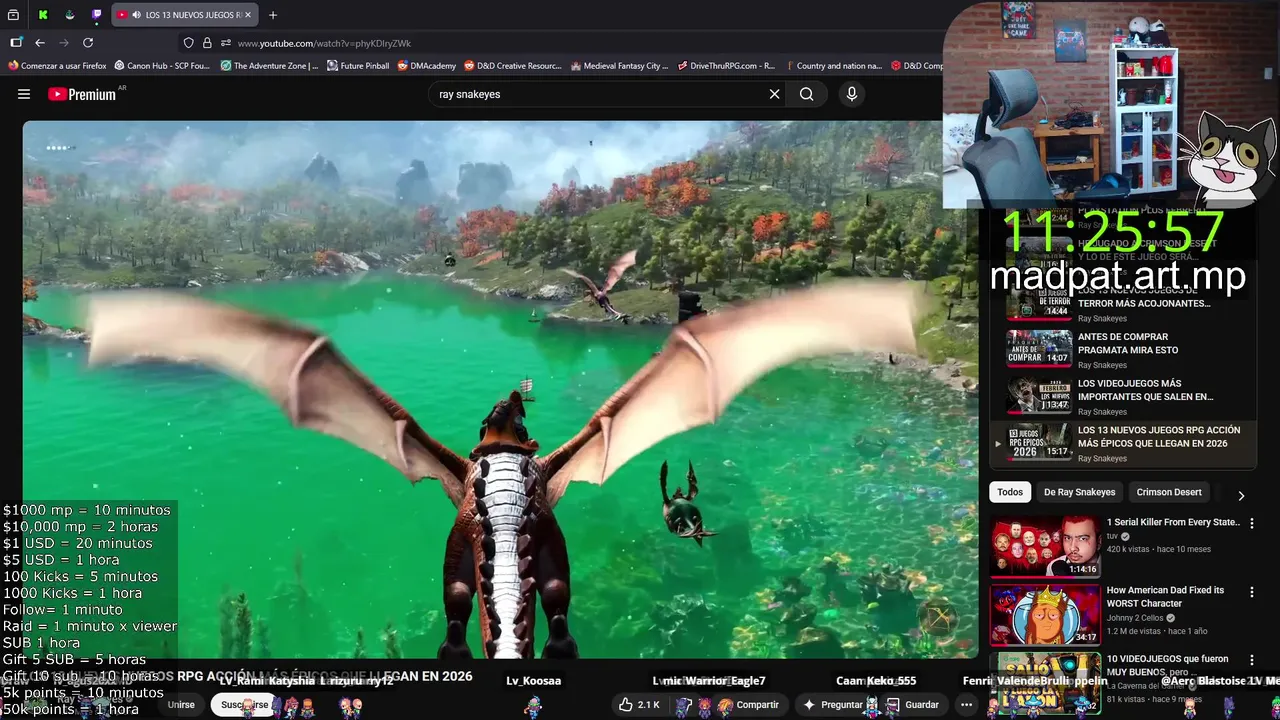Click the Suscribirse subscribe button
The height and width of the screenshot is (720, 1280).
pyautogui.click(x=245, y=705)
